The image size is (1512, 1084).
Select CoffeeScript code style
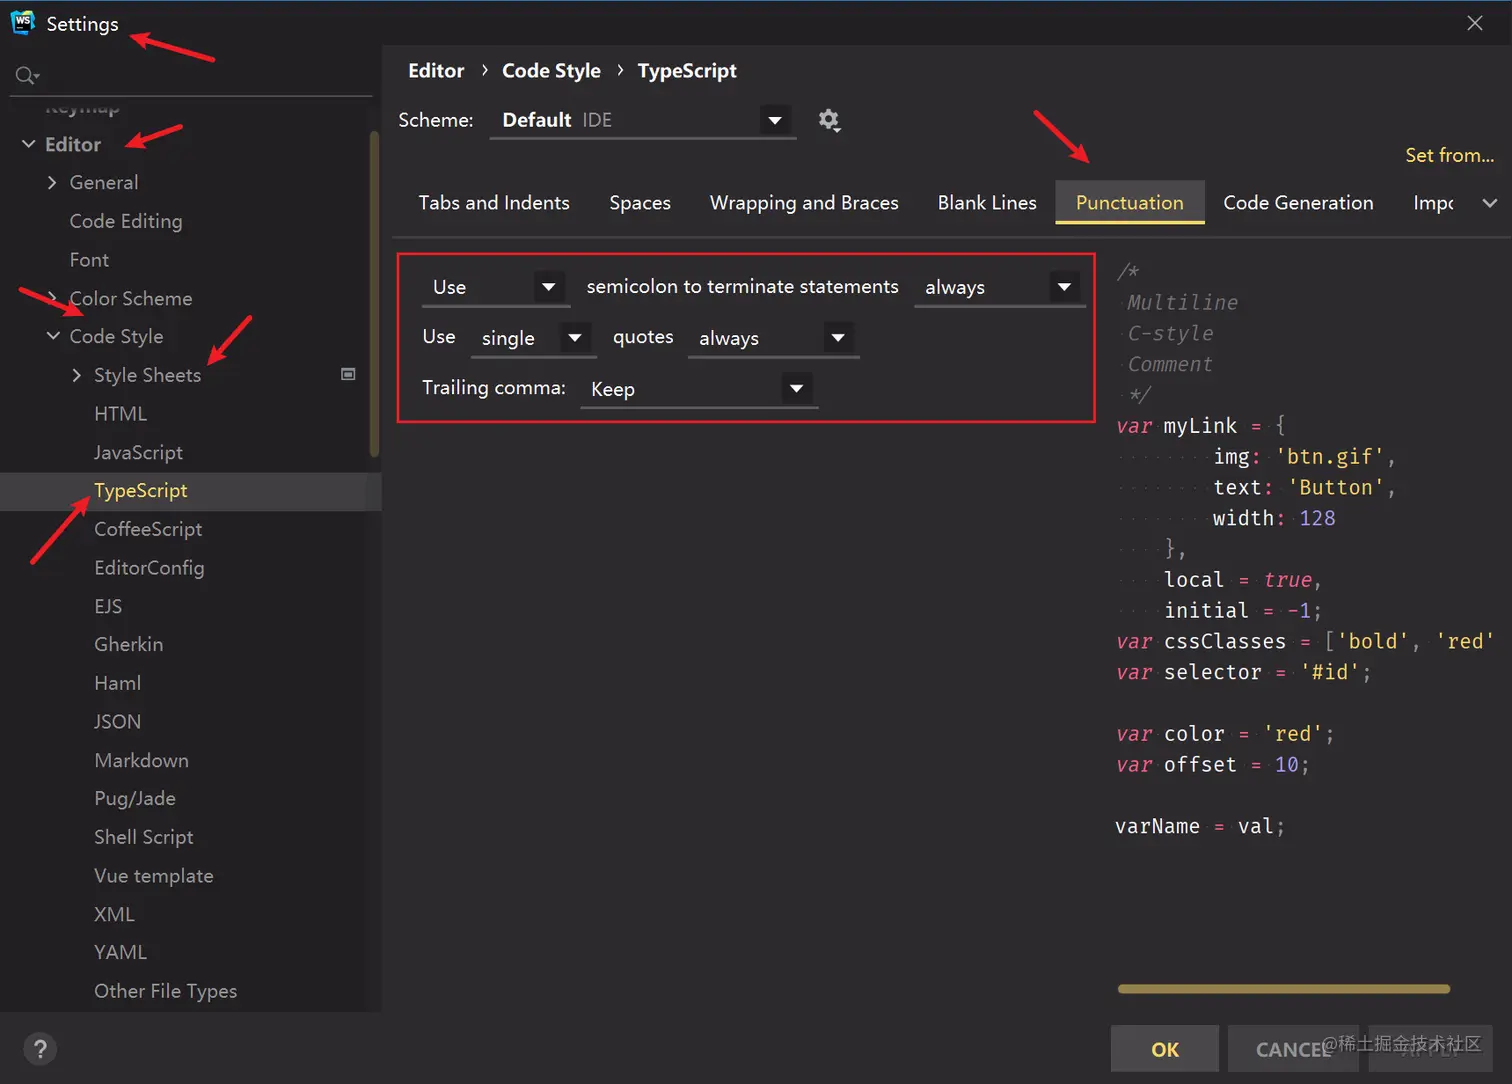click(x=148, y=529)
